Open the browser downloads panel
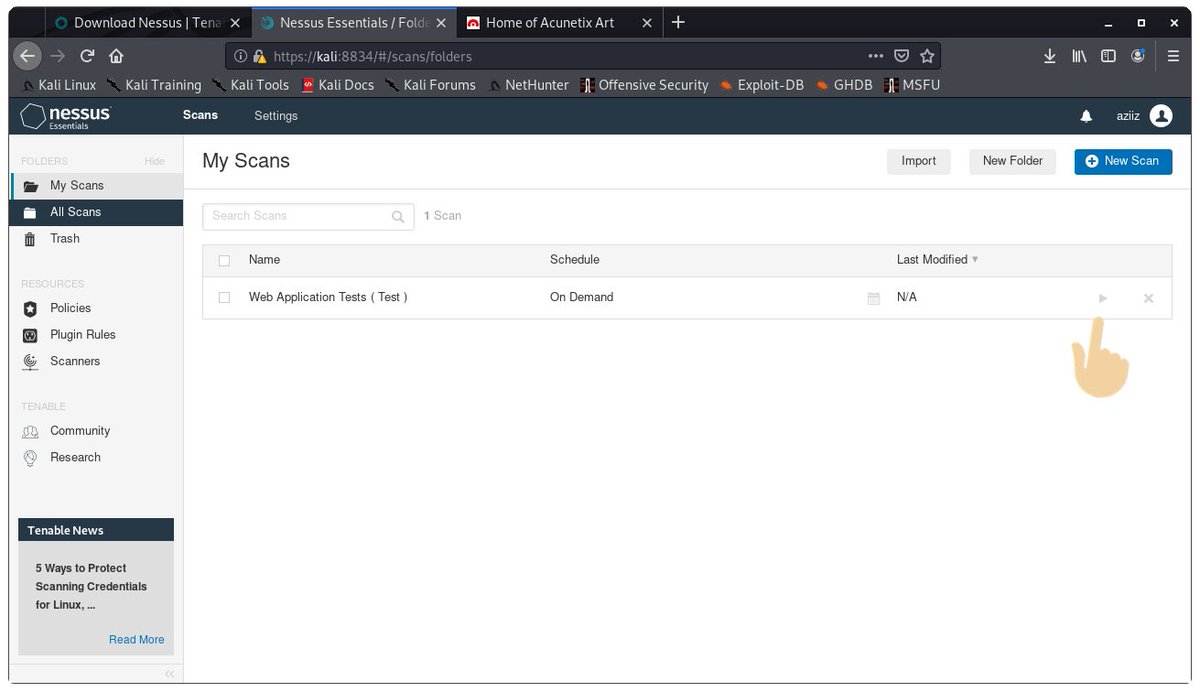The width and height of the screenshot is (1200, 692). coord(1049,56)
